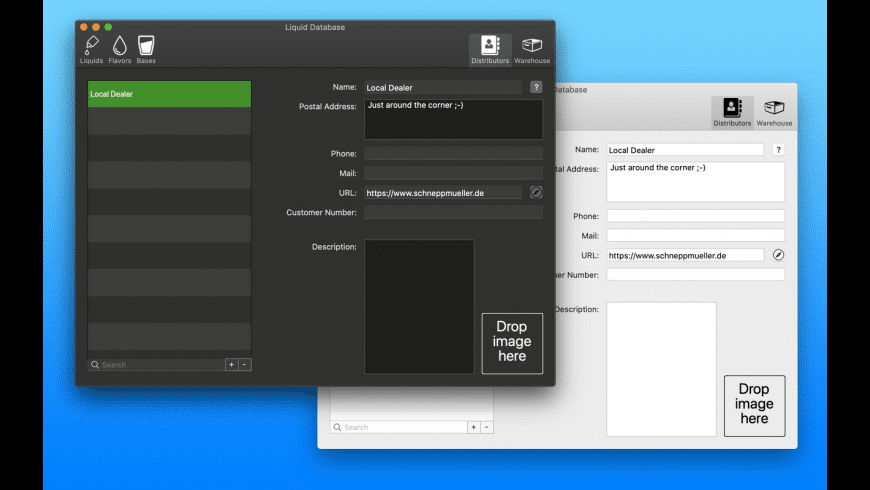Open Warehouse in the light window
This screenshot has height=490, width=870.
(x=775, y=113)
